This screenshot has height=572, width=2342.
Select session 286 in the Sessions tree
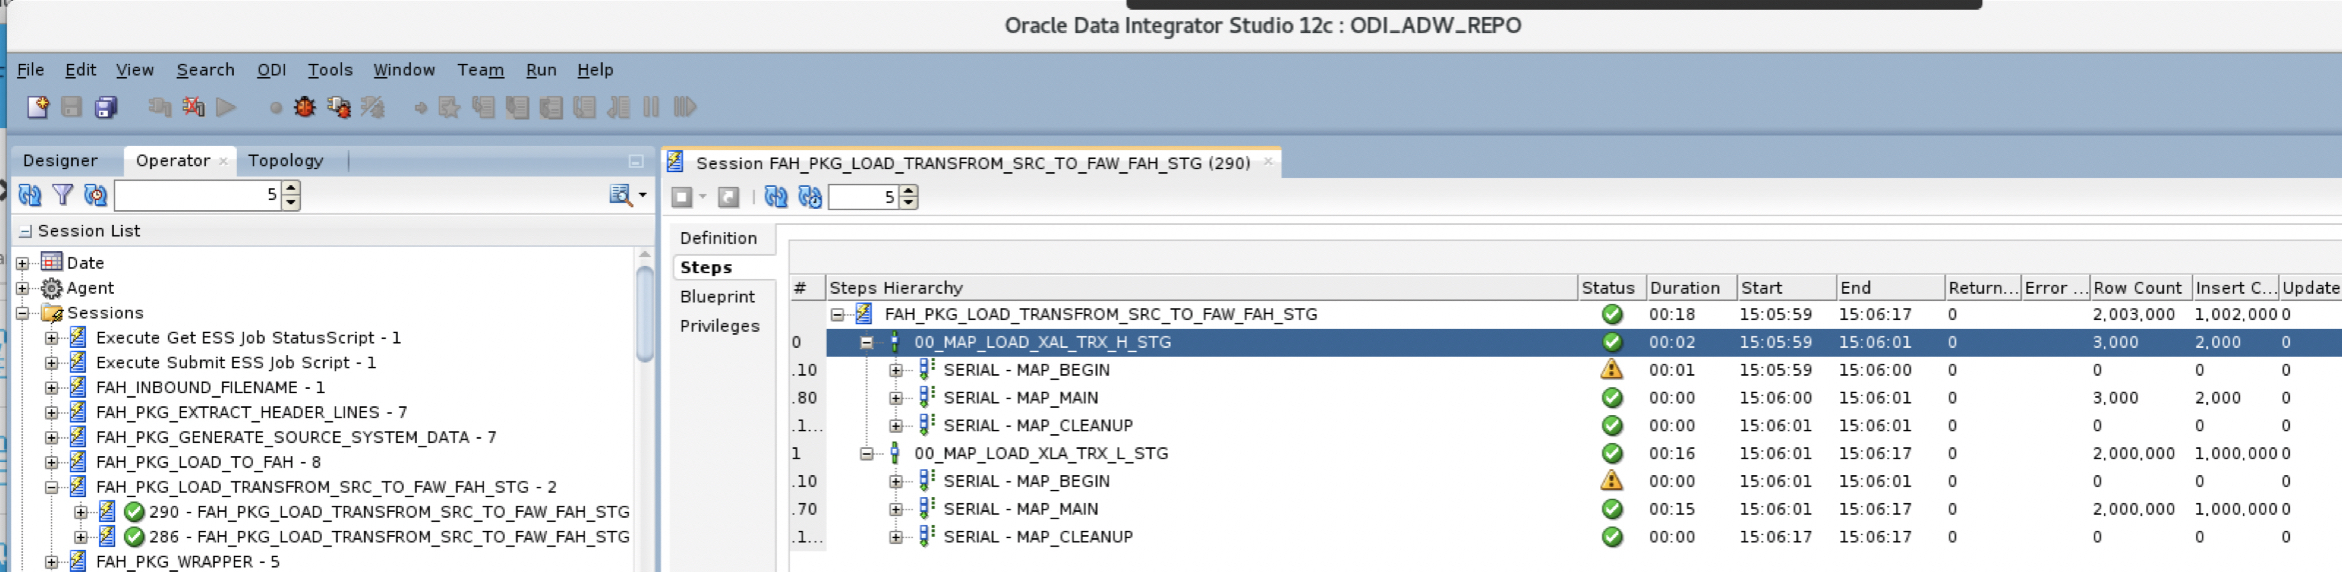point(388,537)
